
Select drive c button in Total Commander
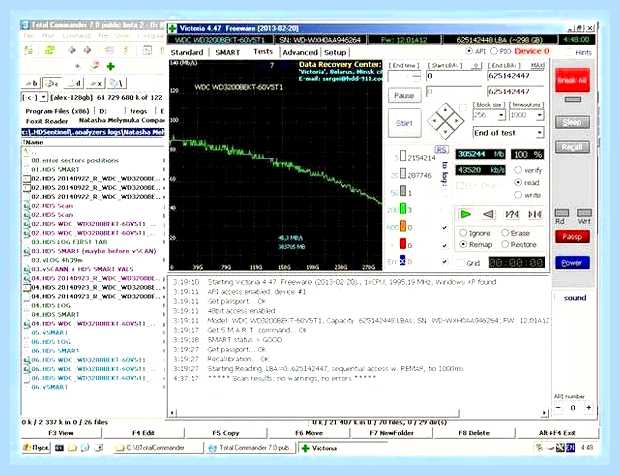point(52,83)
